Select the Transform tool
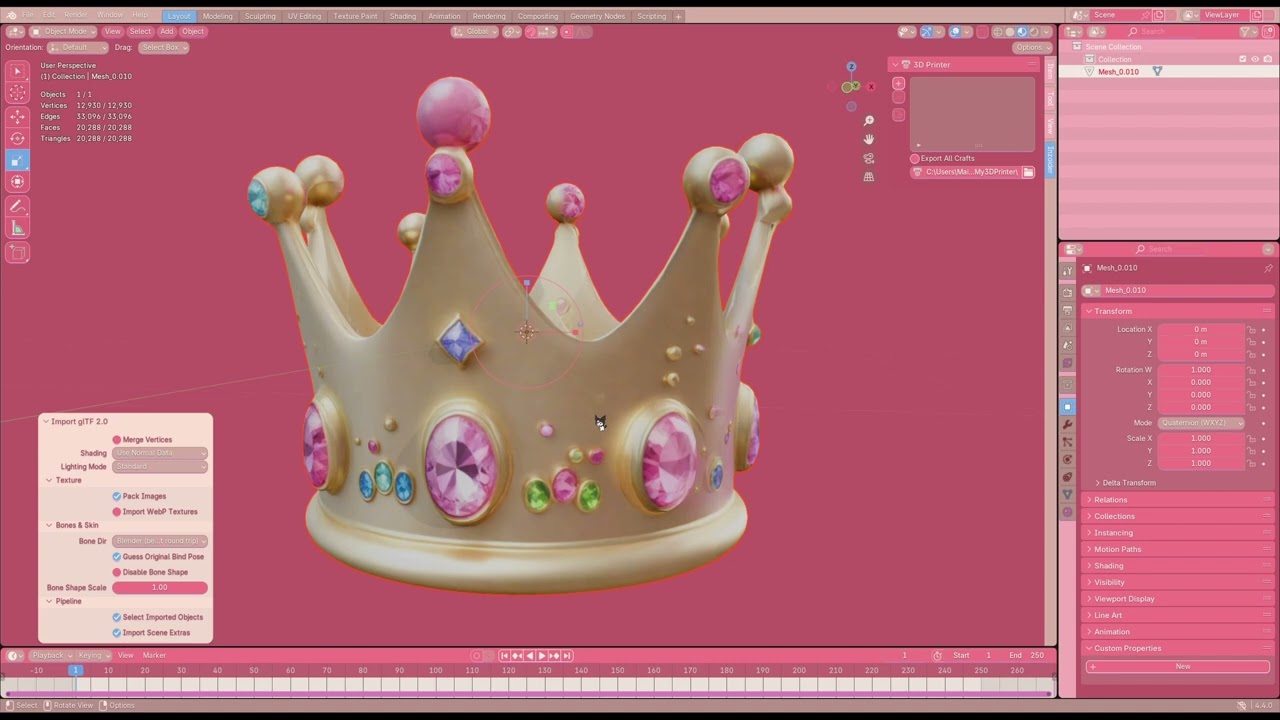 (17, 182)
